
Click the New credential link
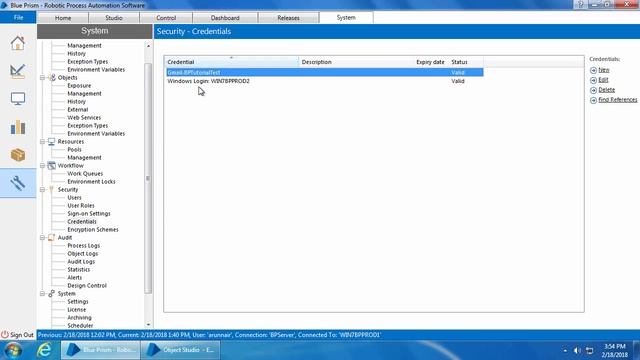pyautogui.click(x=604, y=70)
